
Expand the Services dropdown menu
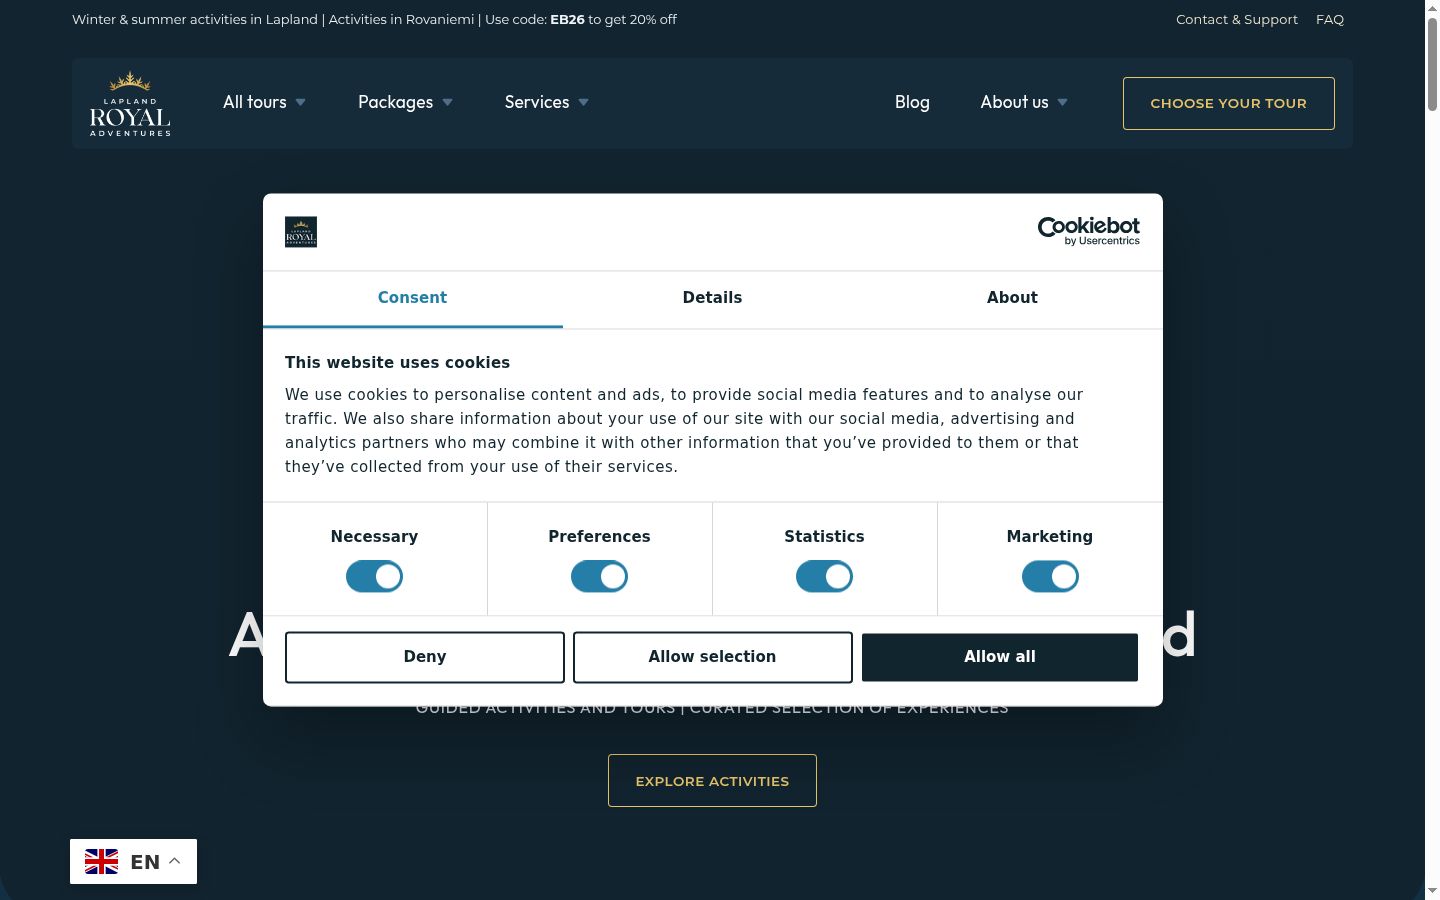546,102
